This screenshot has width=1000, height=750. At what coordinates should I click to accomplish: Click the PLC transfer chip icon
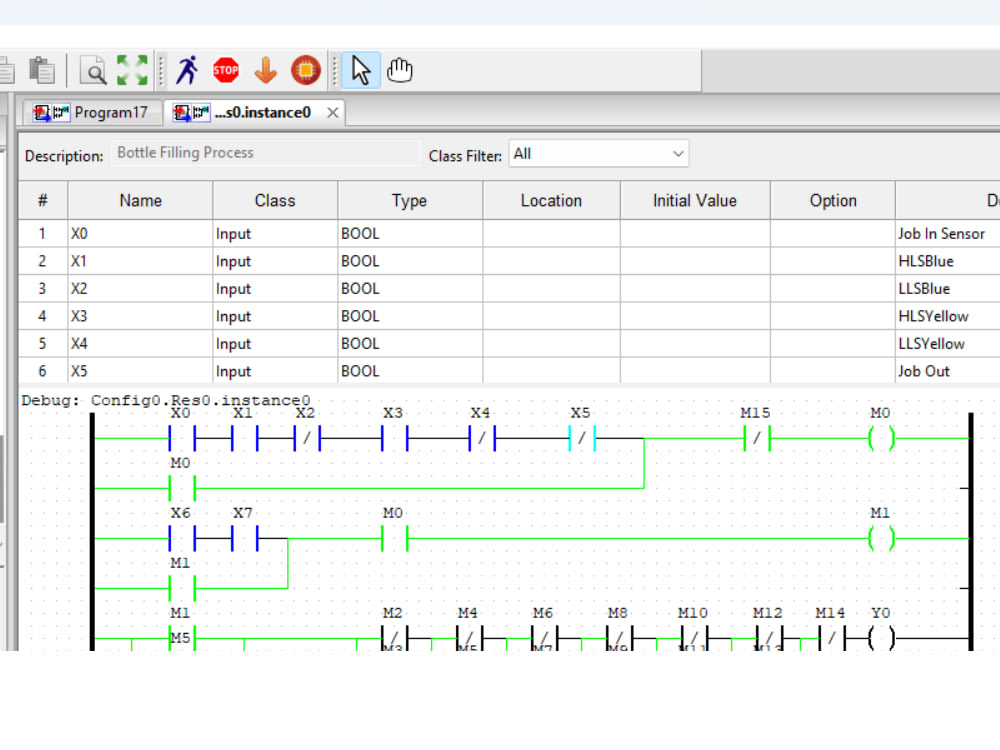tap(305, 70)
